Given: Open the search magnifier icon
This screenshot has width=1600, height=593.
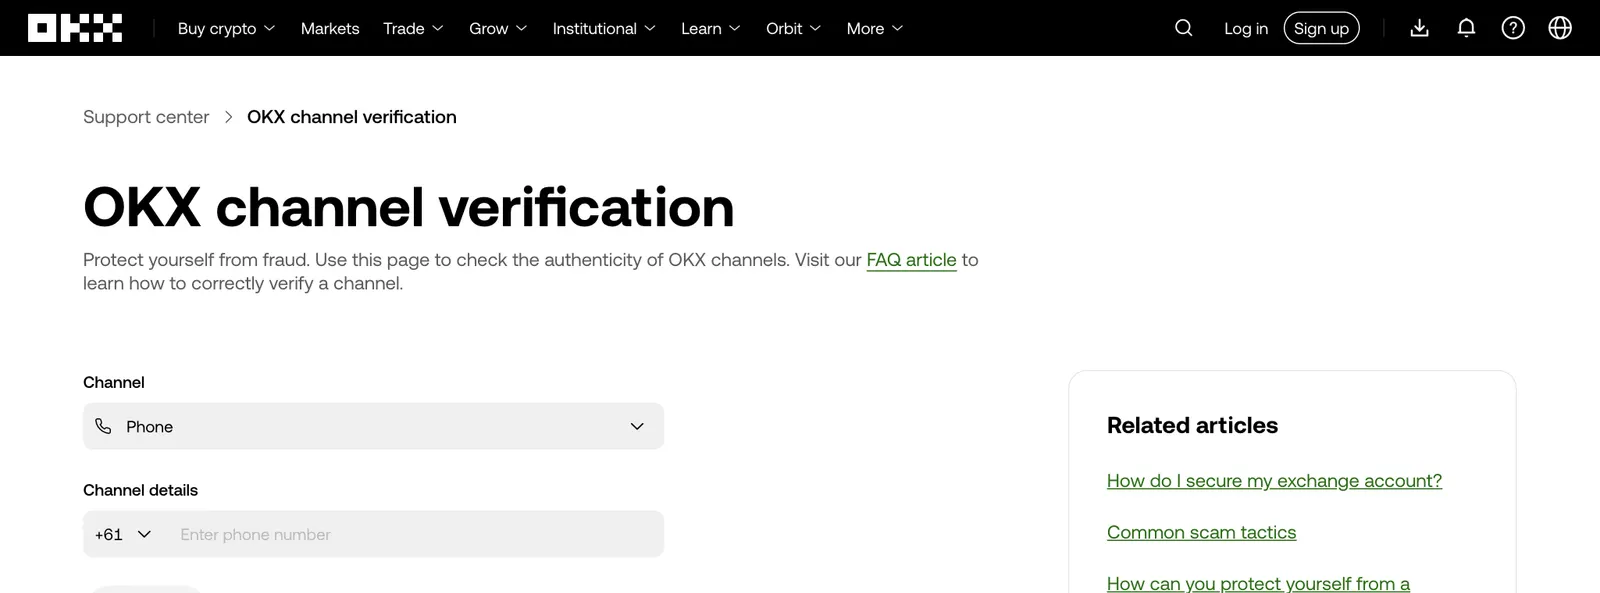Looking at the screenshot, I should click(1183, 28).
